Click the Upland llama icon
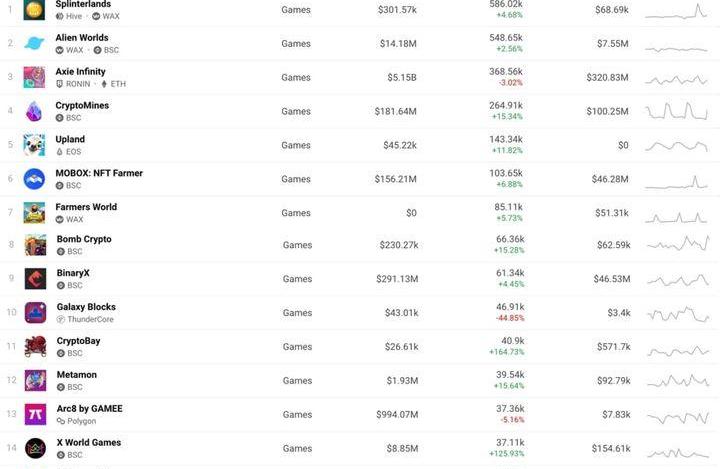 tap(34, 145)
